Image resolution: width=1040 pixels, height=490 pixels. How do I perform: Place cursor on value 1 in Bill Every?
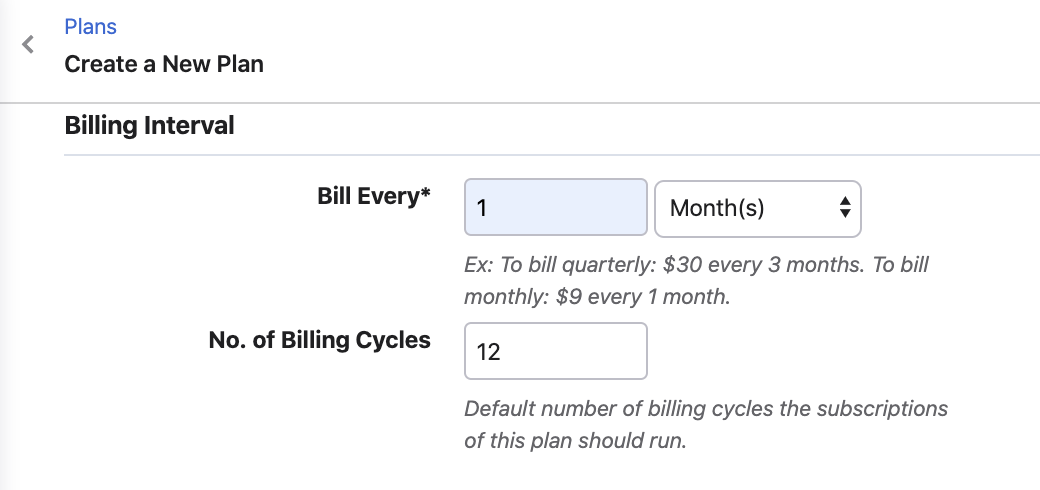click(482, 209)
